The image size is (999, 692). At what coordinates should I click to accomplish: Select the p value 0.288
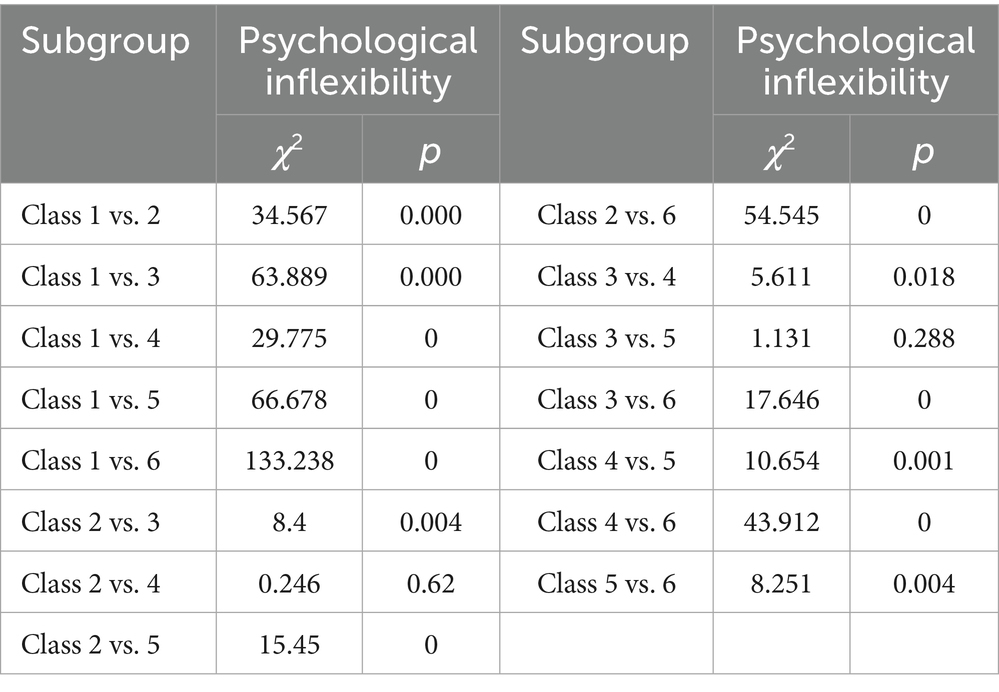(x=923, y=338)
